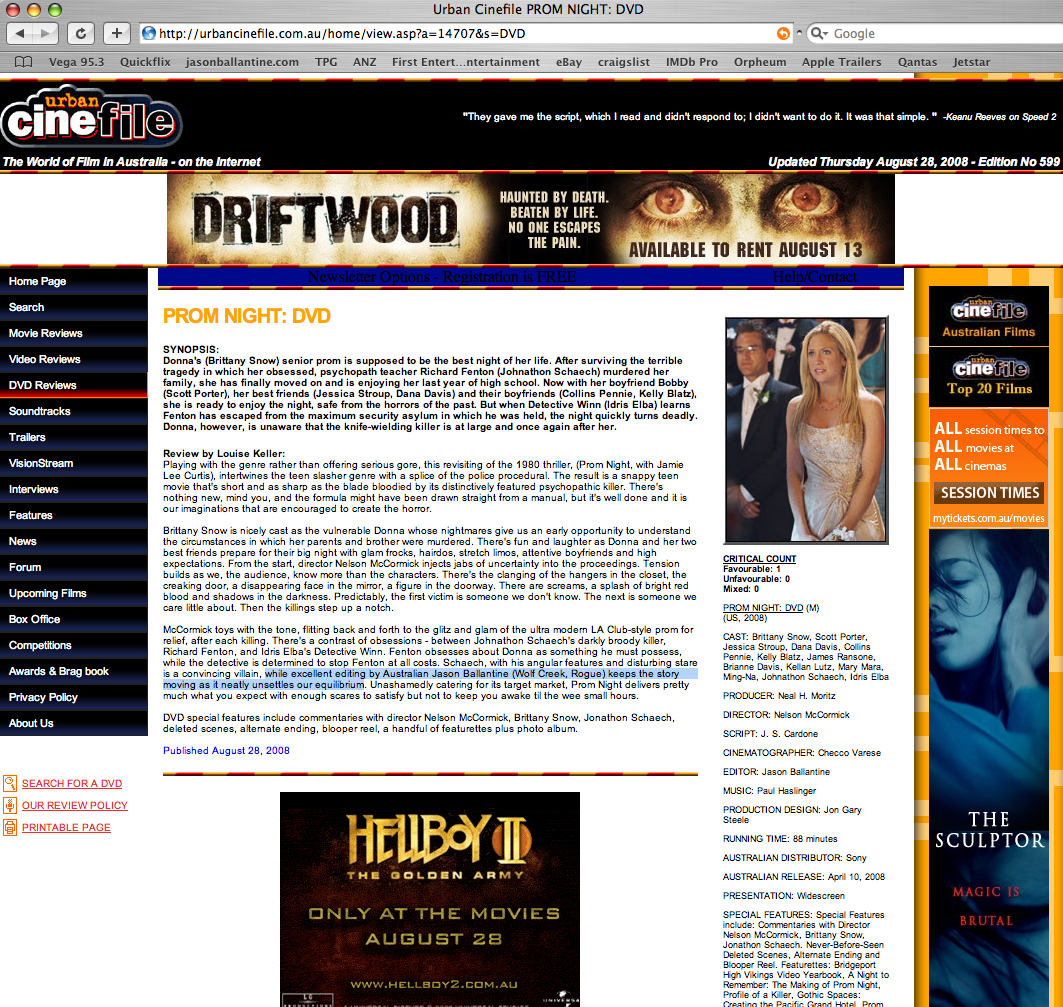Open the Jetstar bookmark
The image size is (1063, 1007).
pos(971,62)
